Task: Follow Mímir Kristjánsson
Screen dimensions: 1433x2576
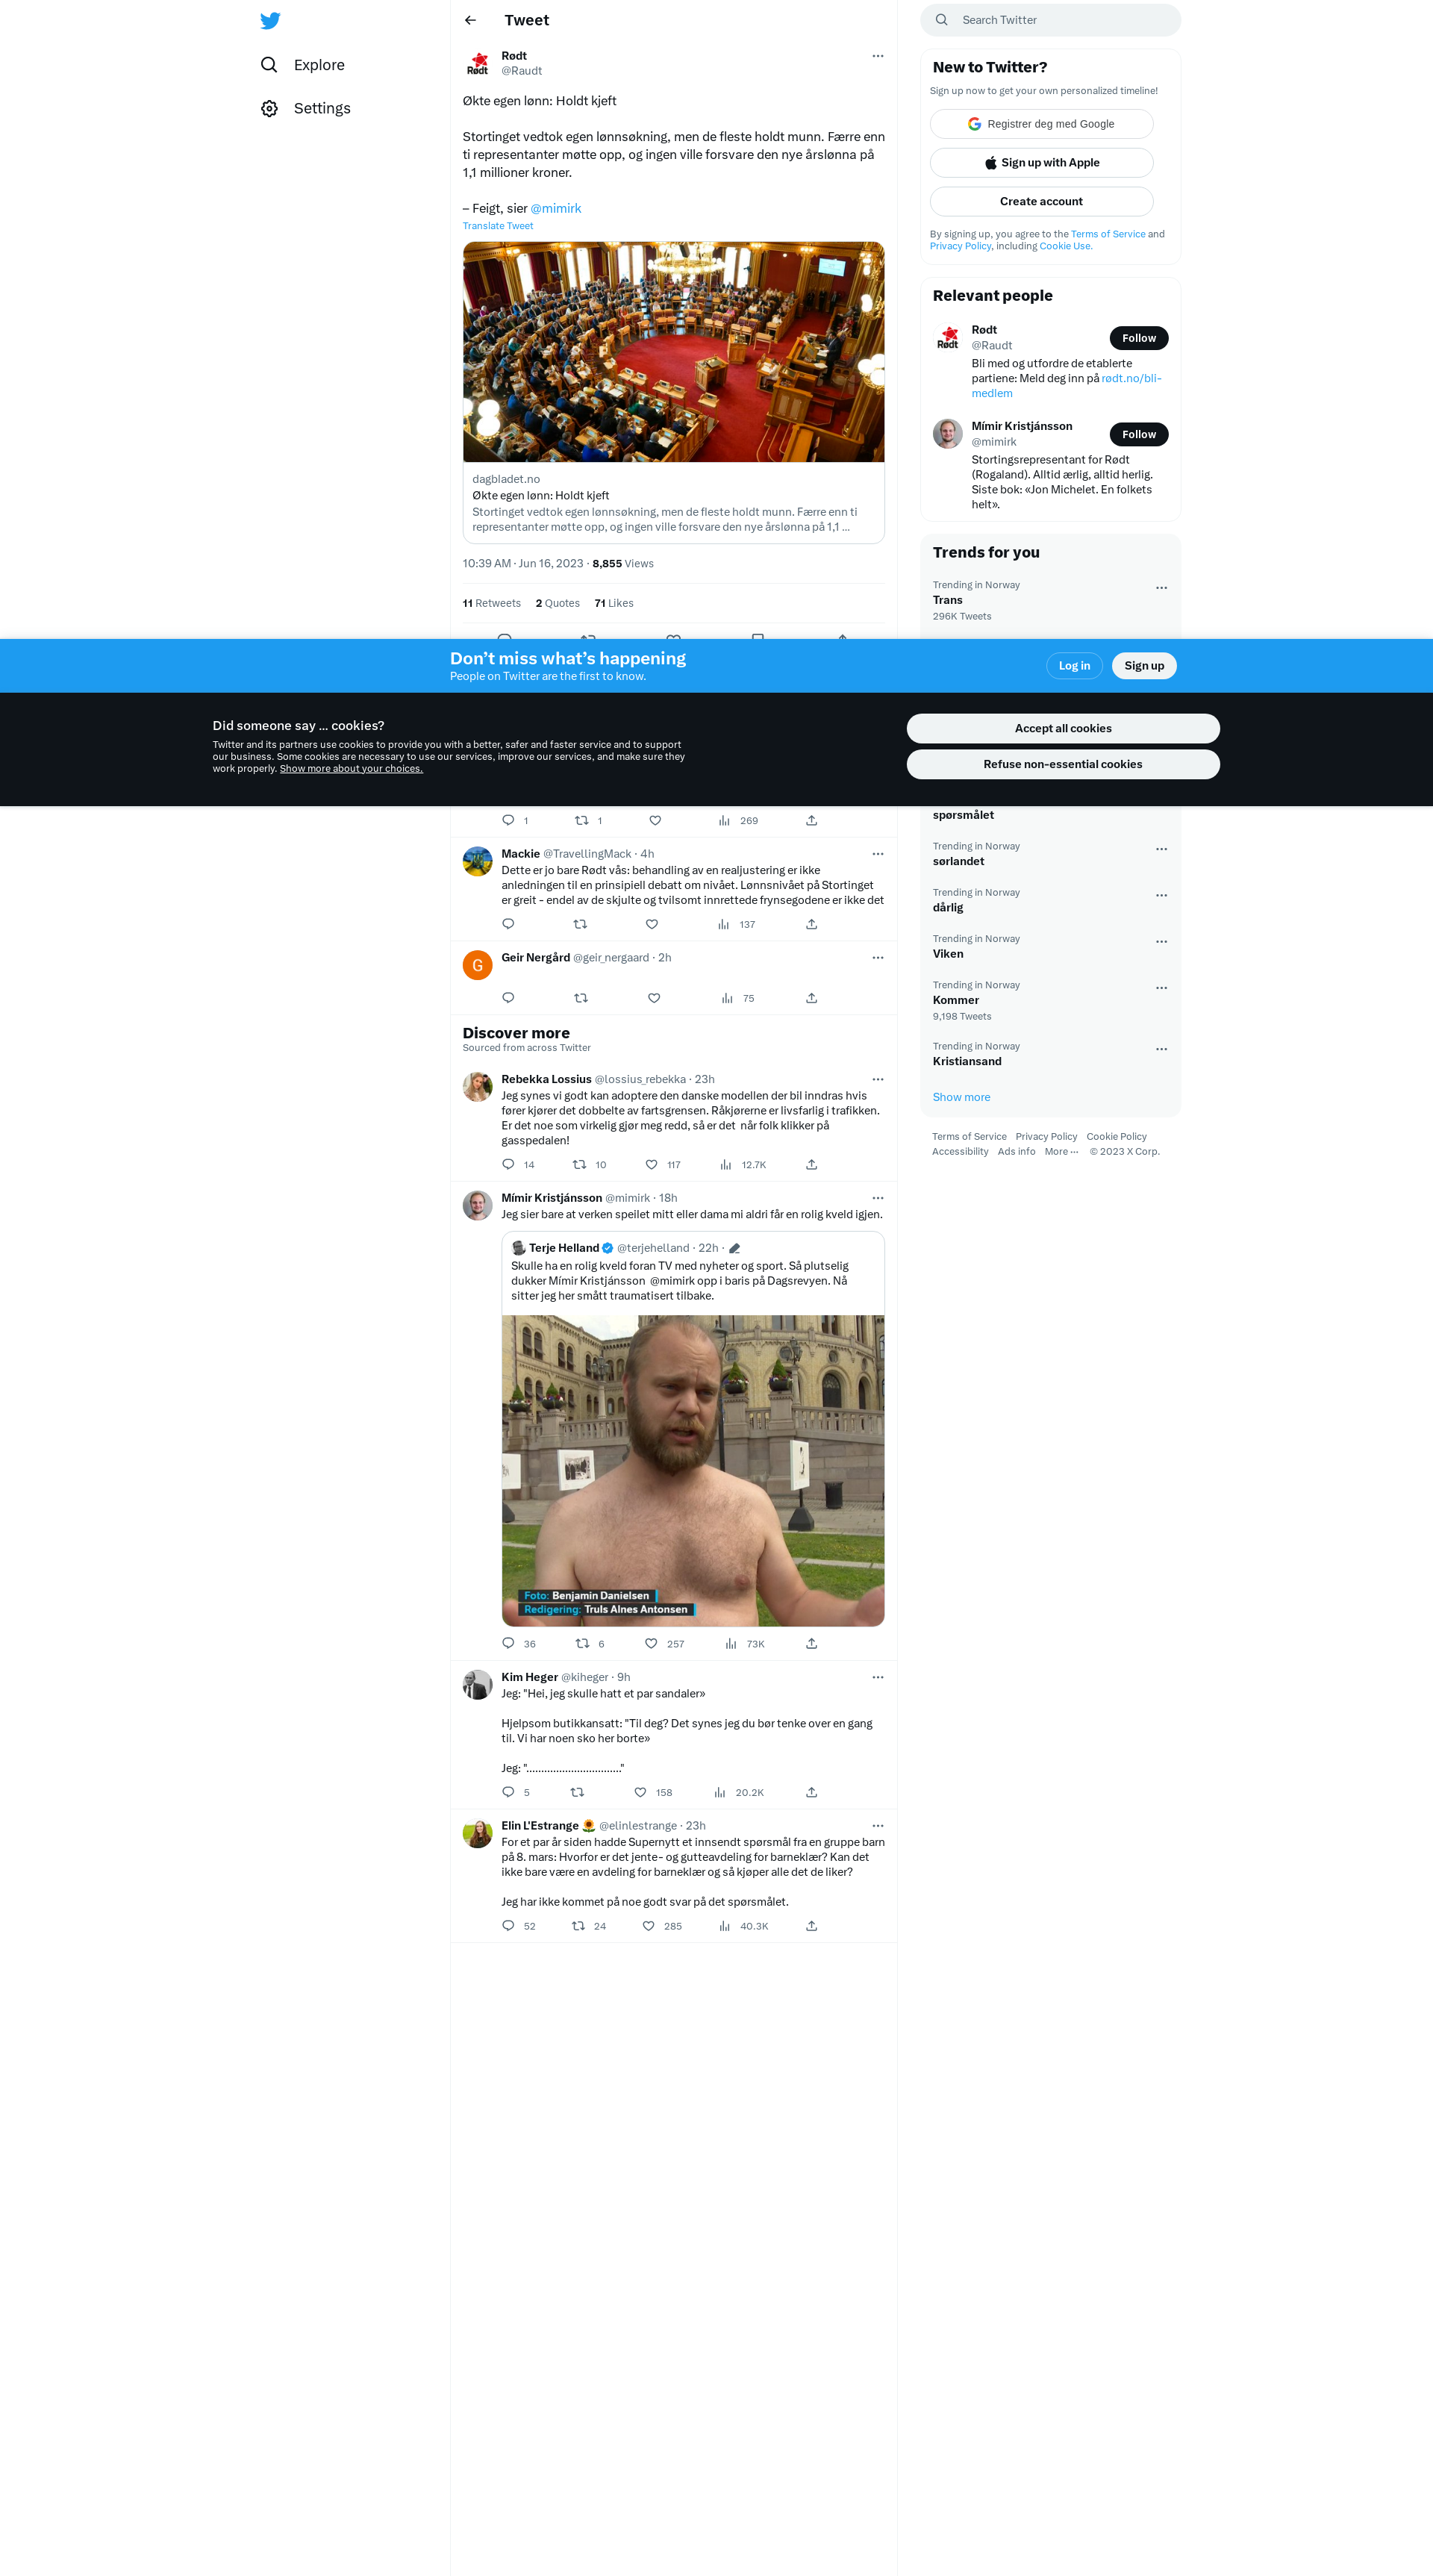Action: pos(1138,434)
